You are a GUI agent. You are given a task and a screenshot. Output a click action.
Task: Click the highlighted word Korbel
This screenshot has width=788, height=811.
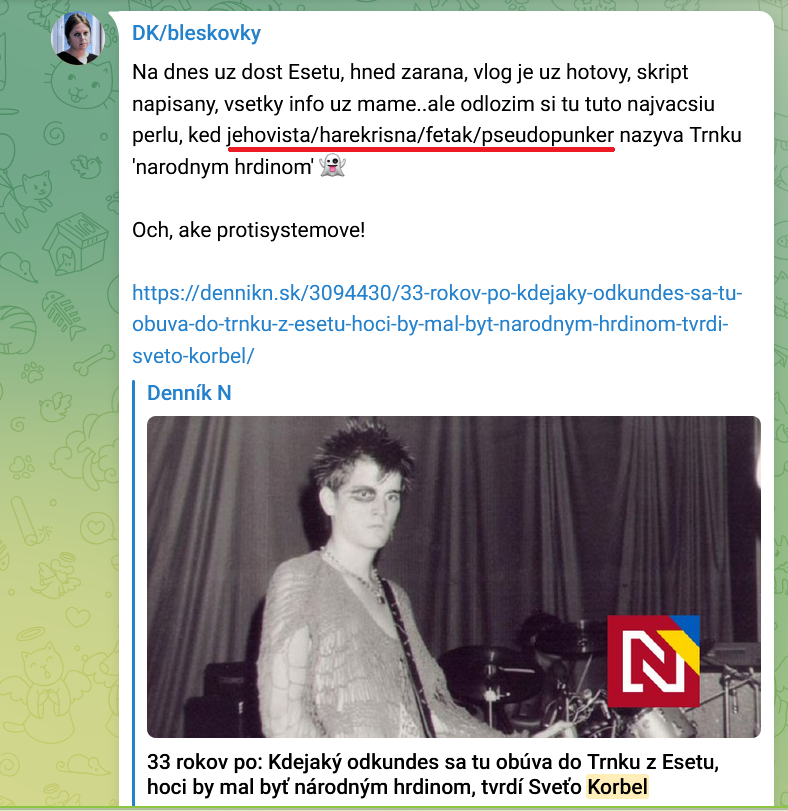click(617, 787)
